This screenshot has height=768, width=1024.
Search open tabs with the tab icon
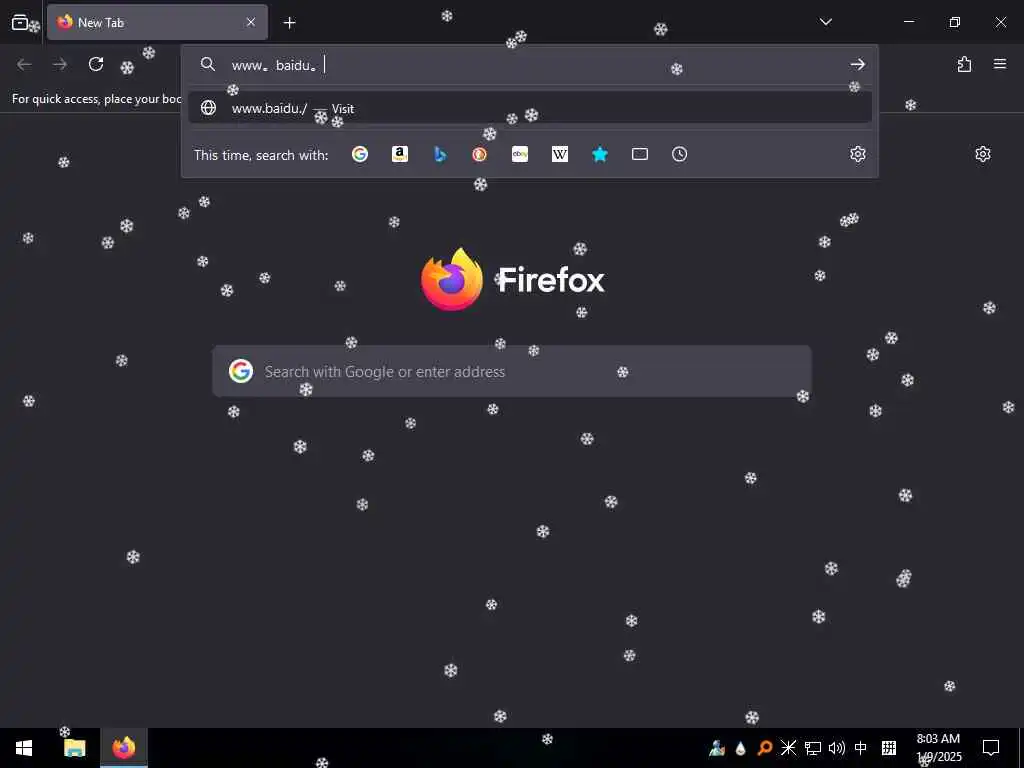tap(640, 154)
